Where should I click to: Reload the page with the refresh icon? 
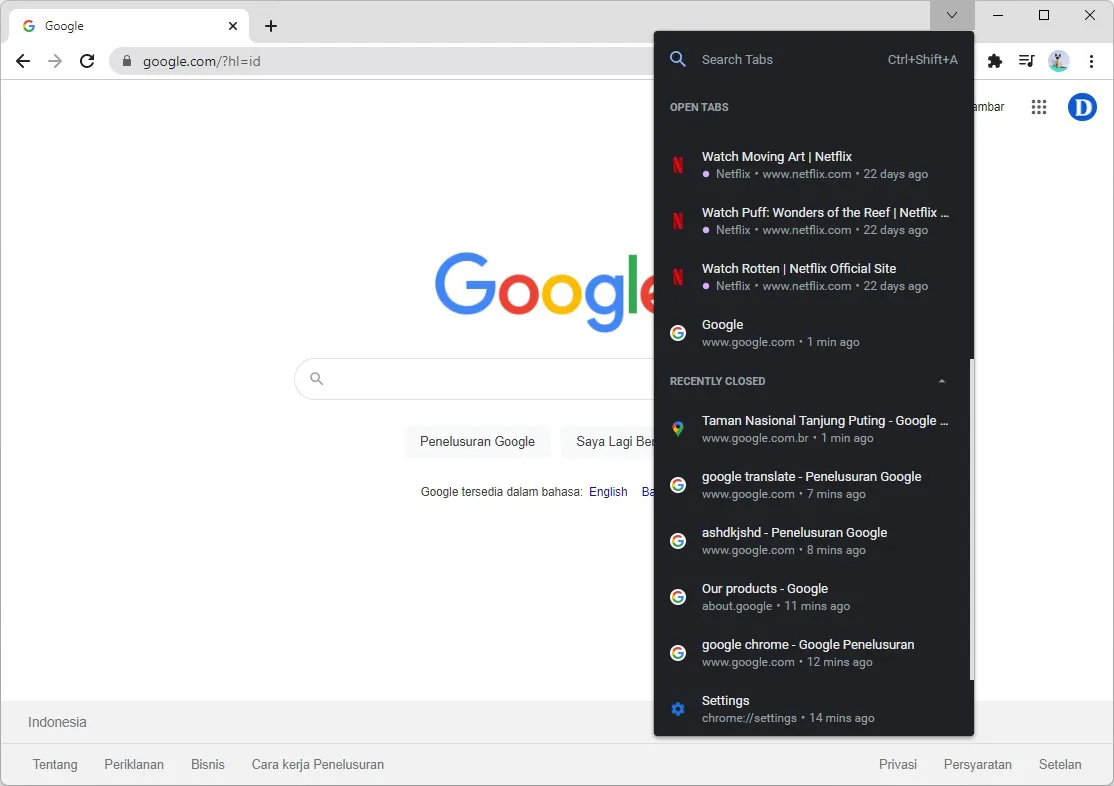point(87,61)
